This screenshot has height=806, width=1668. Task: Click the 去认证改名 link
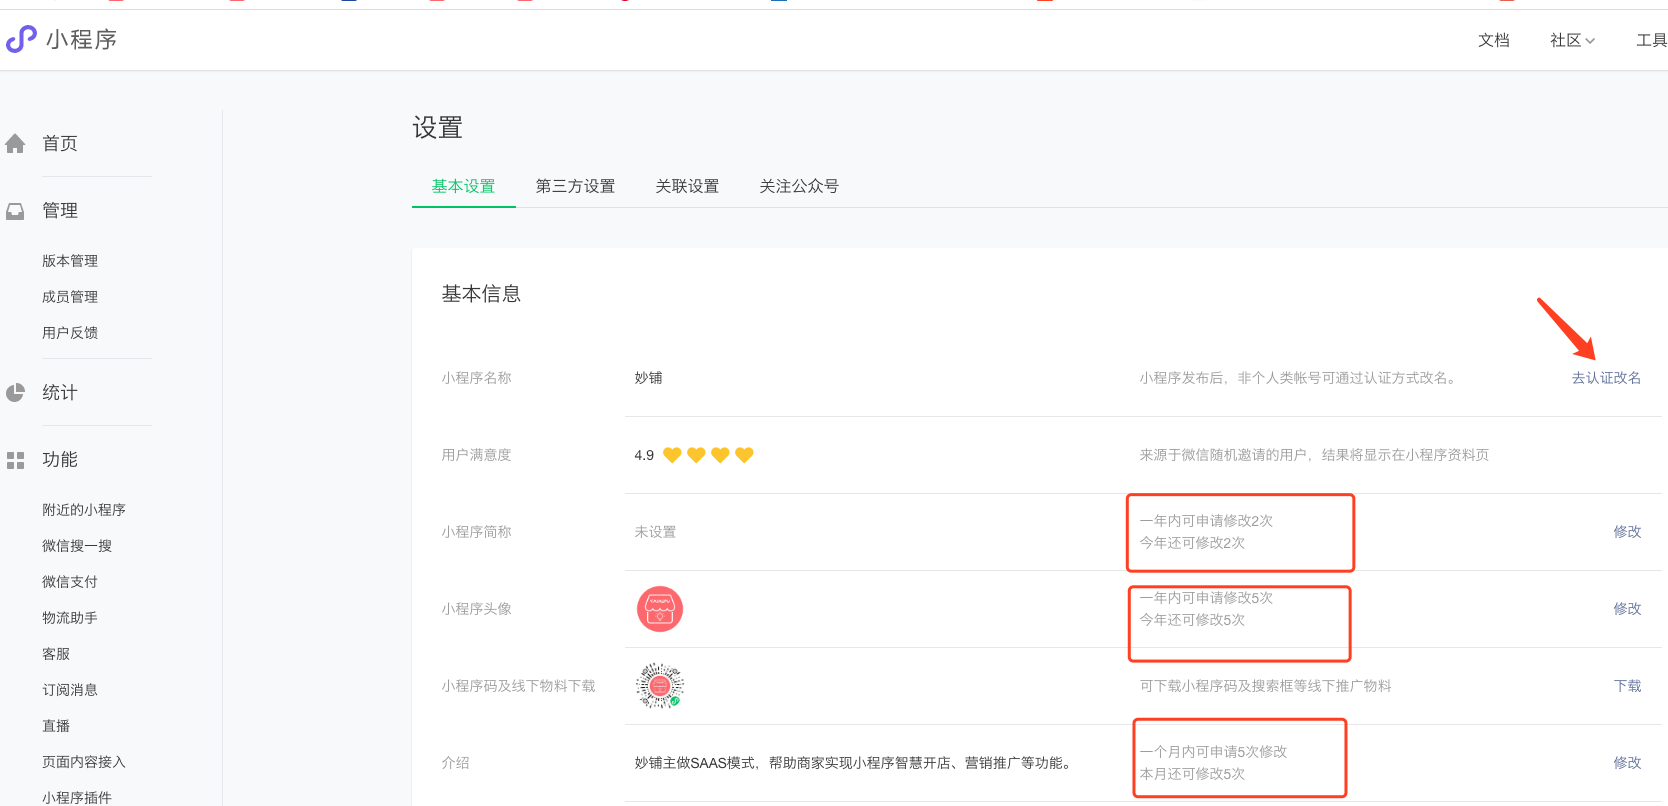pos(1606,378)
